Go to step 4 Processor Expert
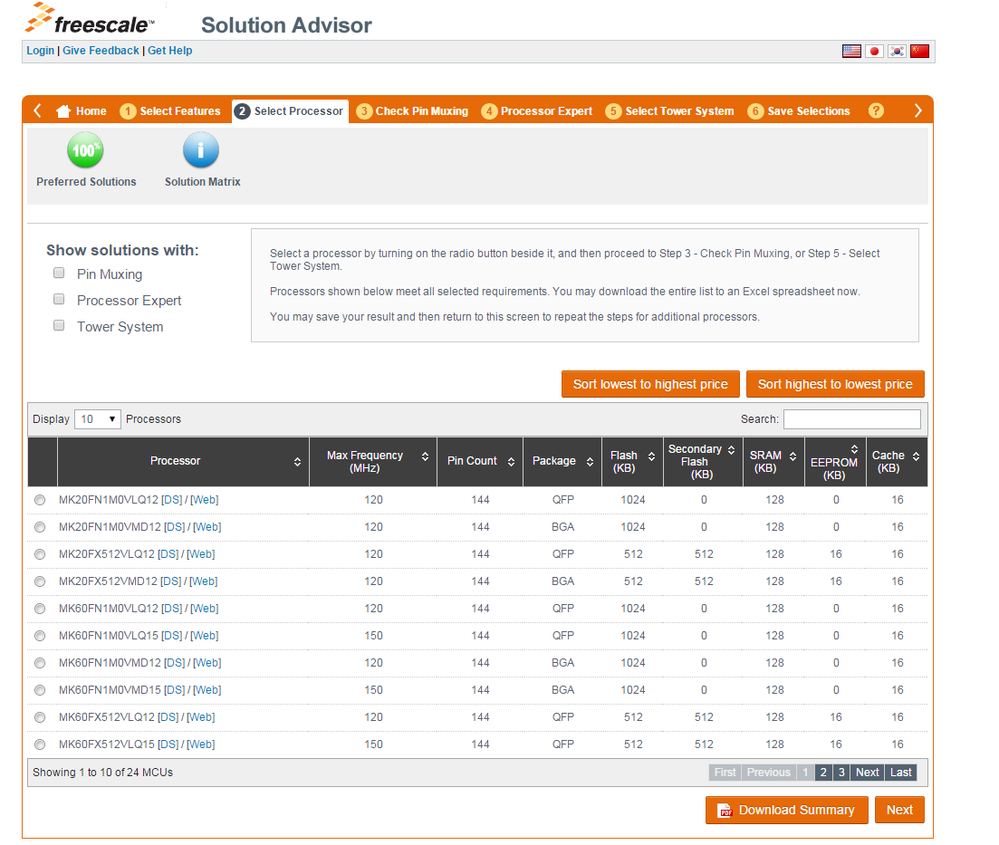The height and width of the screenshot is (845, 999). (537, 111)
